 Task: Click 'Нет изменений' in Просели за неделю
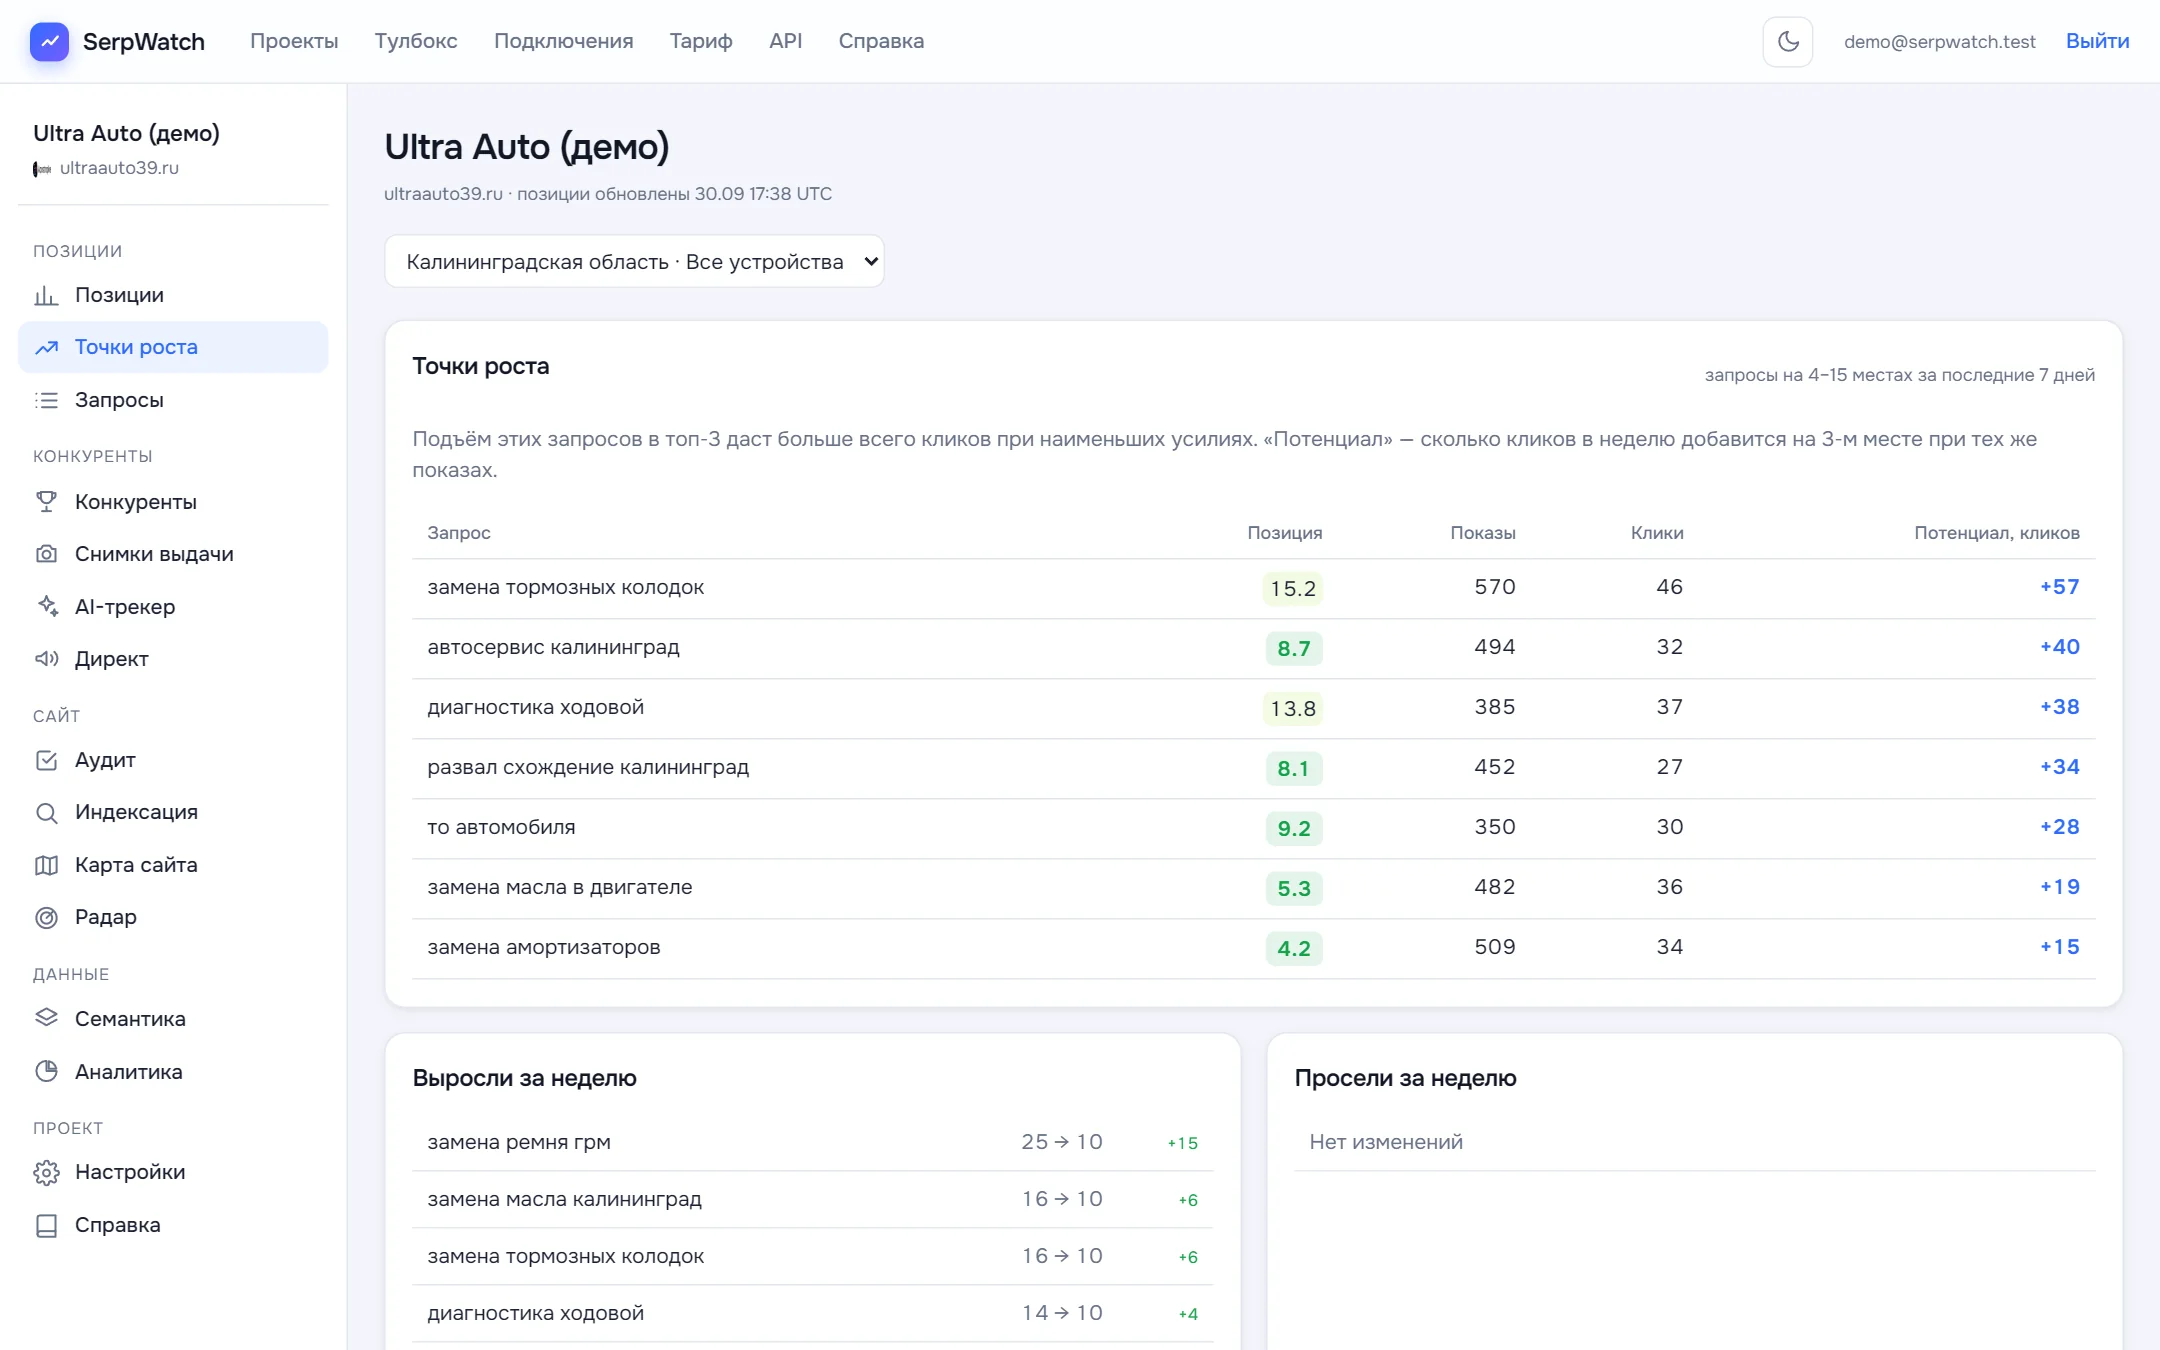click(x=1385, y=1142)
